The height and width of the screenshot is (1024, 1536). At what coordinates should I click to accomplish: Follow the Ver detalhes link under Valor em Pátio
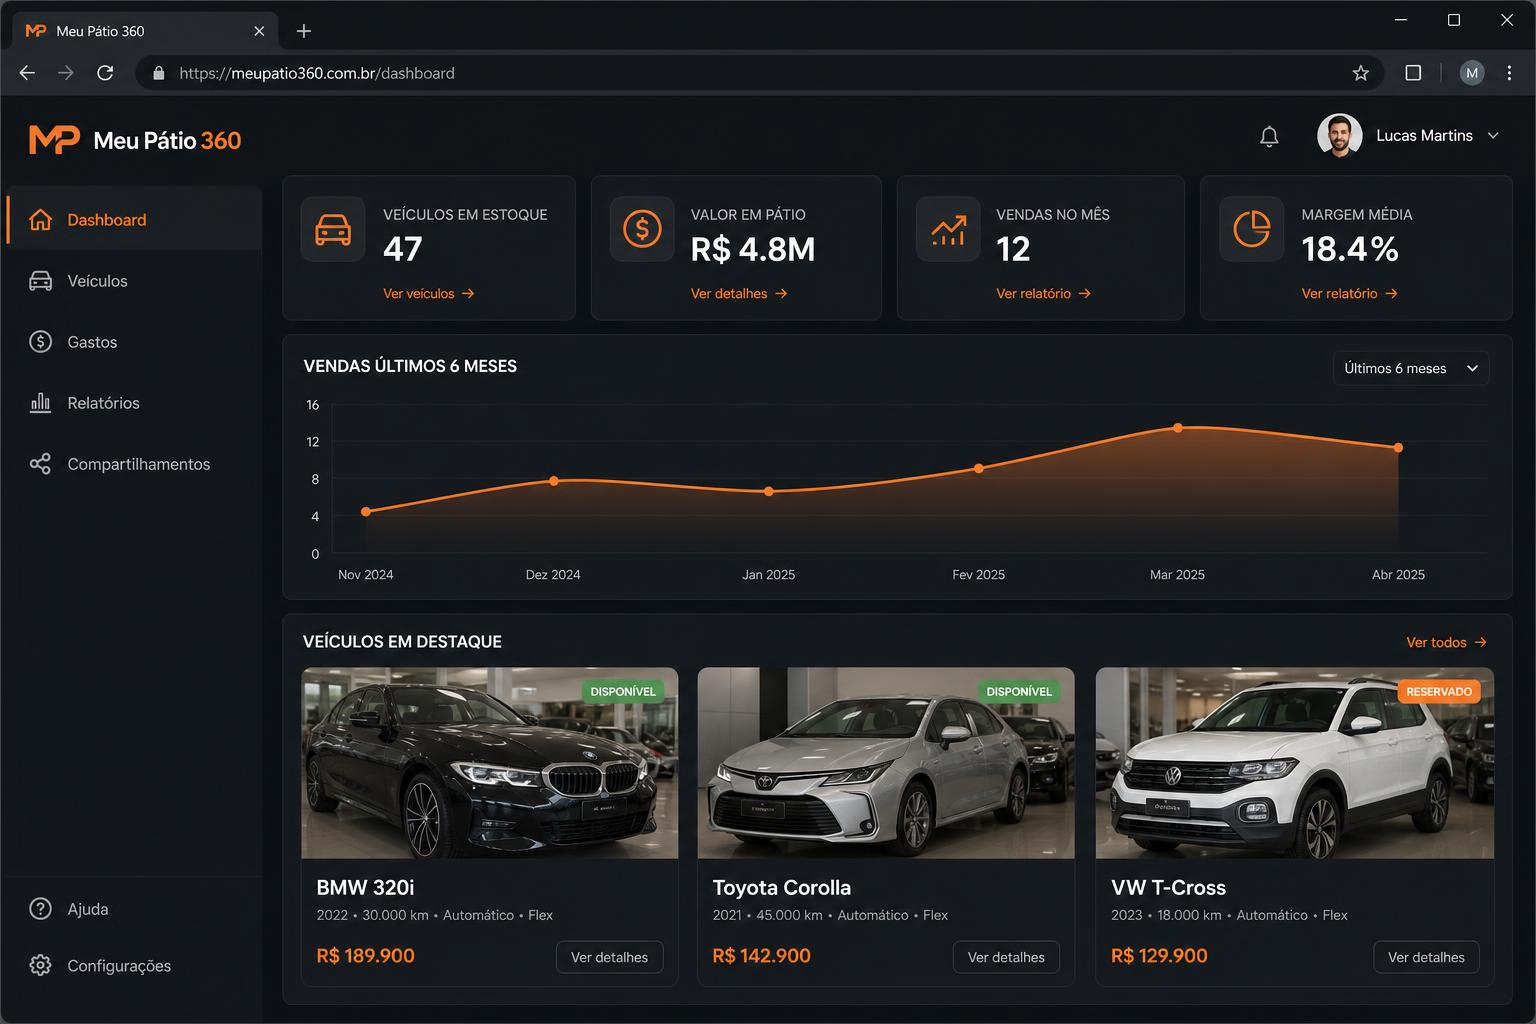[739, 294]
